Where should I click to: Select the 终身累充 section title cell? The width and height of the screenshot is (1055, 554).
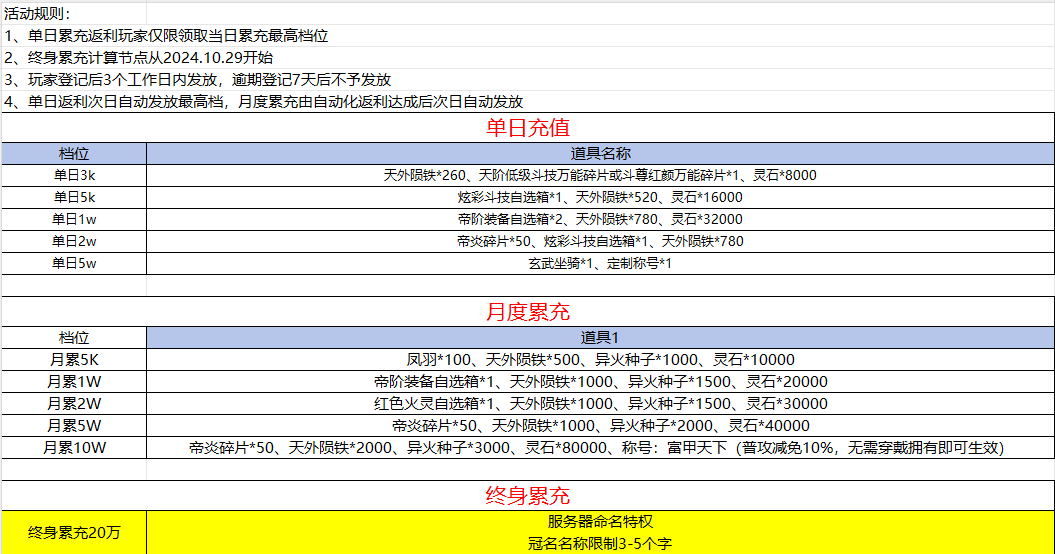[527, 495]
